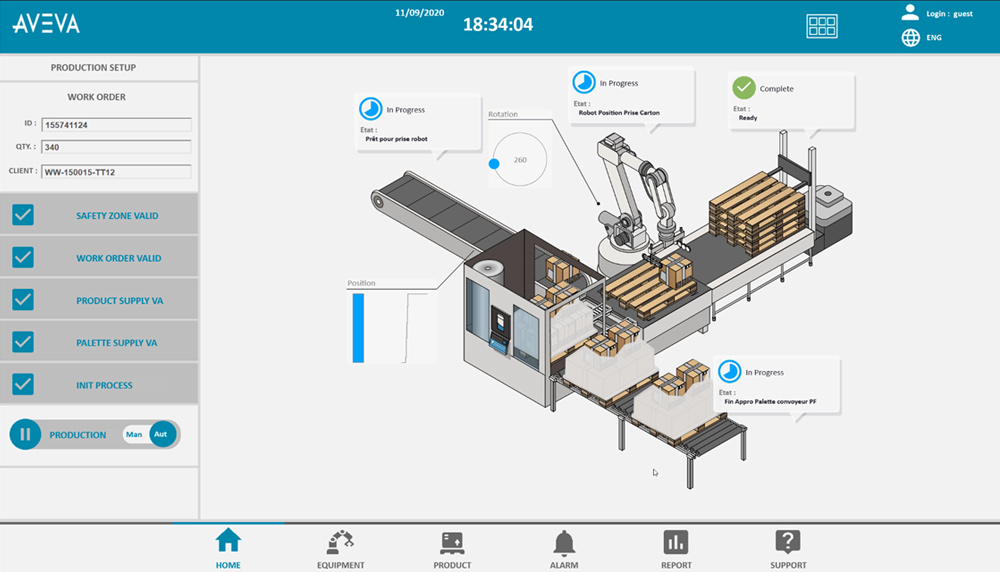Click the Product icon in bottom navigation

[452, 542]
